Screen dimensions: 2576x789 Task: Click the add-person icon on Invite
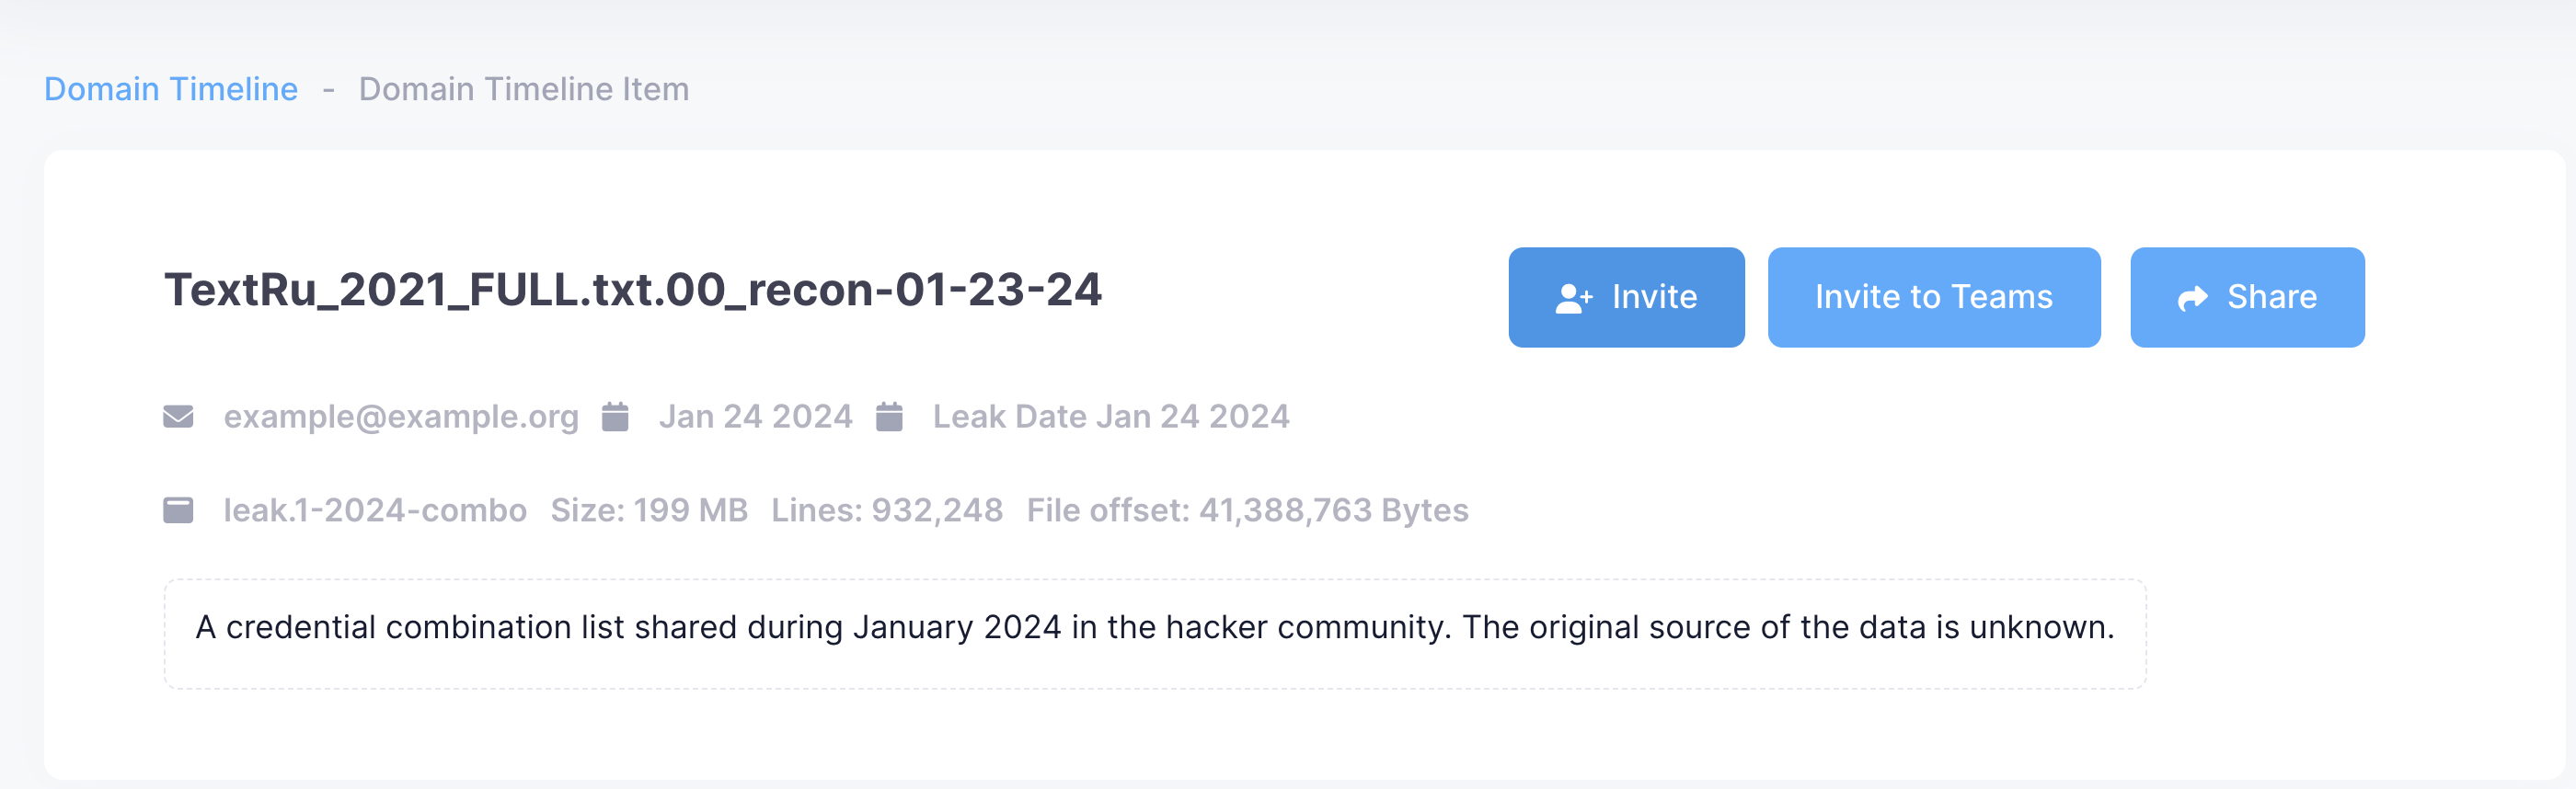1573,298
